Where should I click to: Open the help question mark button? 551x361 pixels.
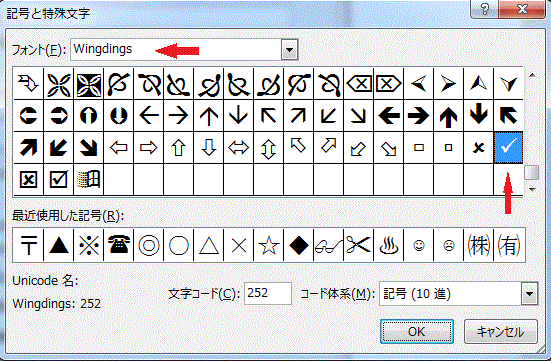pyautogui.click(x=485, y=9)
